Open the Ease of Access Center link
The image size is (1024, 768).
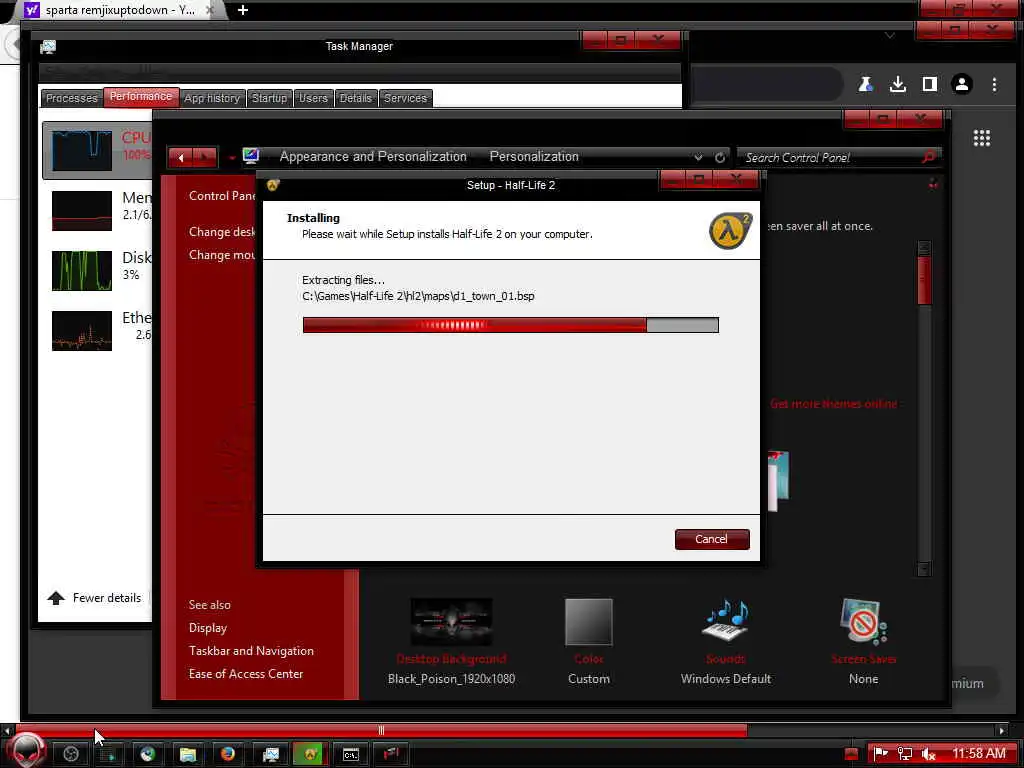click(246, 673)
